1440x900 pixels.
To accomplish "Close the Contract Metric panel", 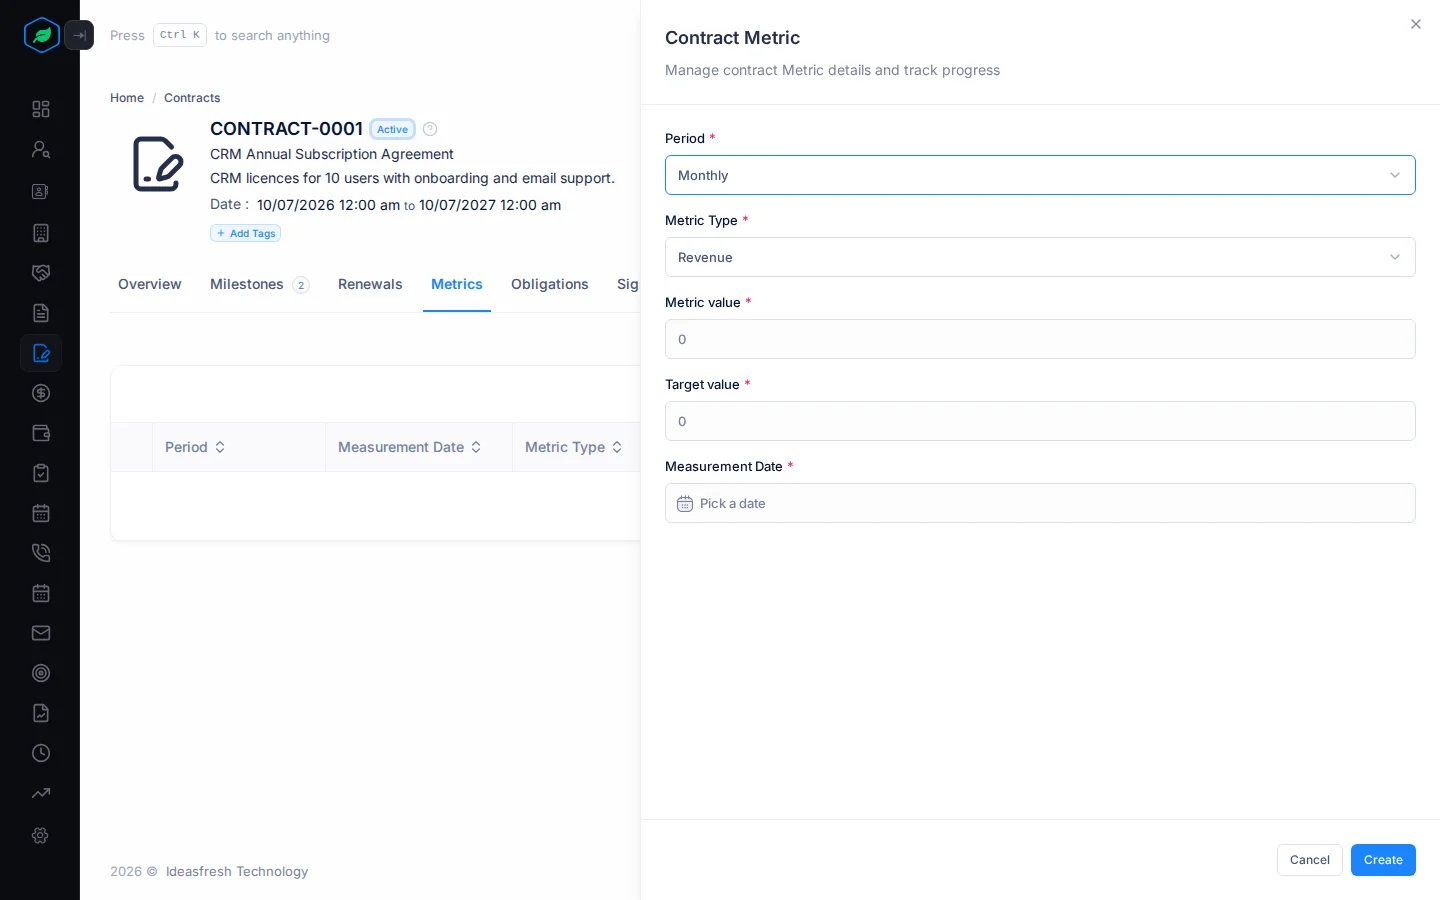I will pos(1416,24).
